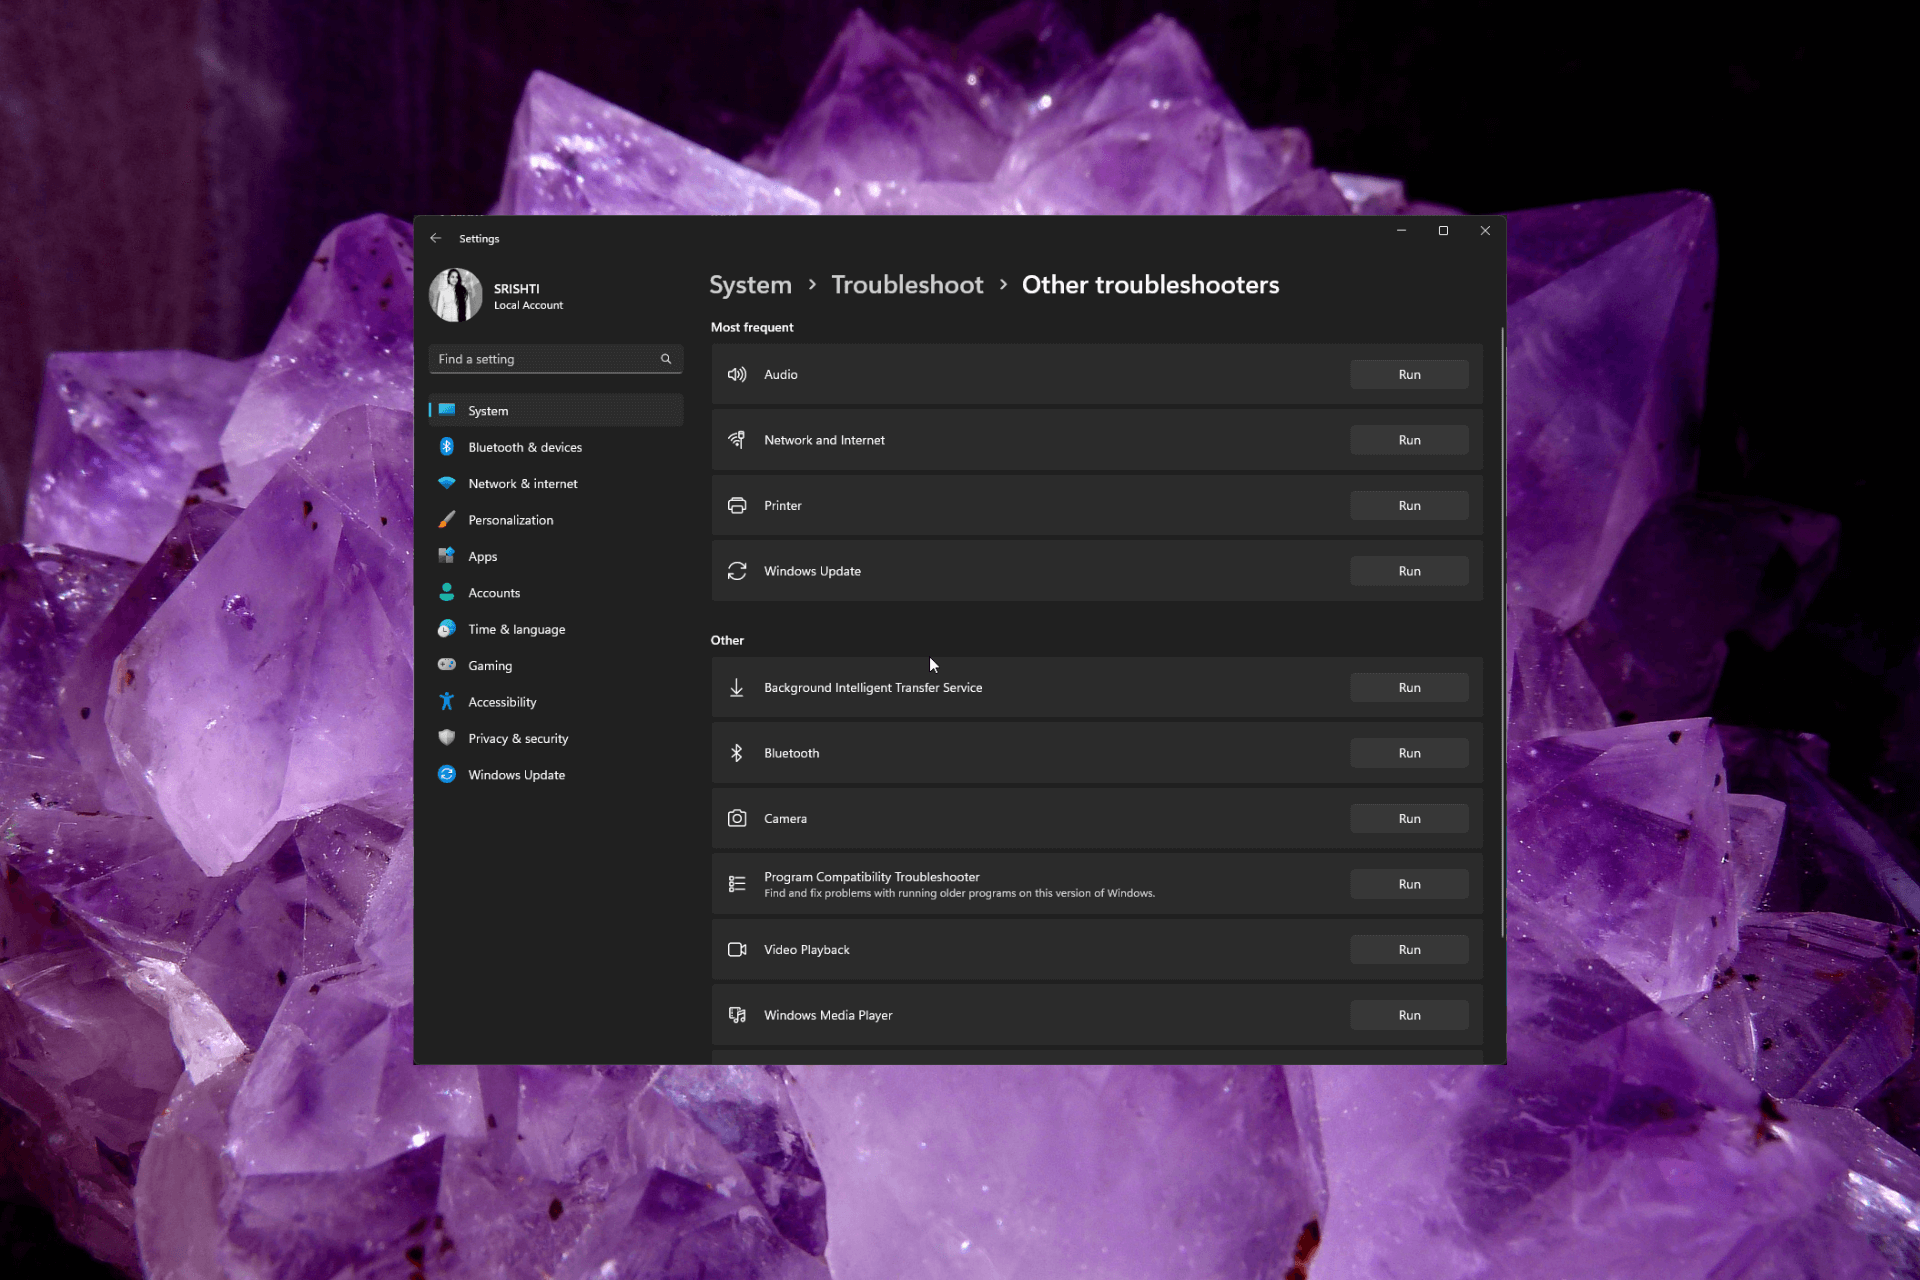Click the Windows Media Player icon

[x=737, y=1015]
